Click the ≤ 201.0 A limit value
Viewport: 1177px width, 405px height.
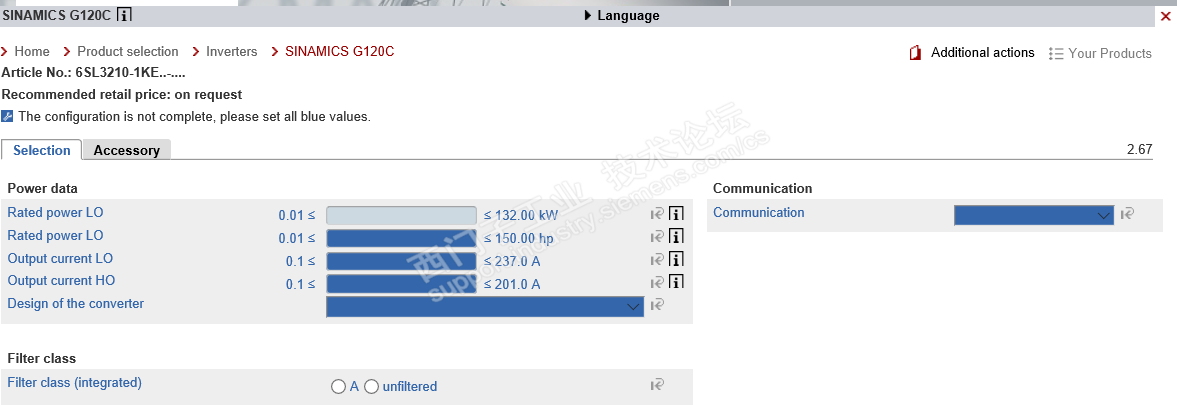(x=512, y=284)
